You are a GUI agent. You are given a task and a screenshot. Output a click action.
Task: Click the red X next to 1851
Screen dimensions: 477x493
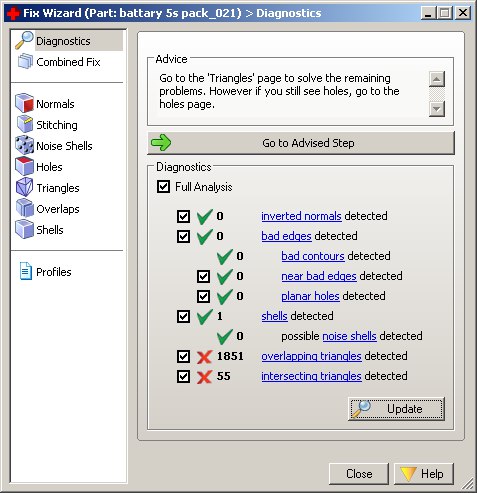204,356
